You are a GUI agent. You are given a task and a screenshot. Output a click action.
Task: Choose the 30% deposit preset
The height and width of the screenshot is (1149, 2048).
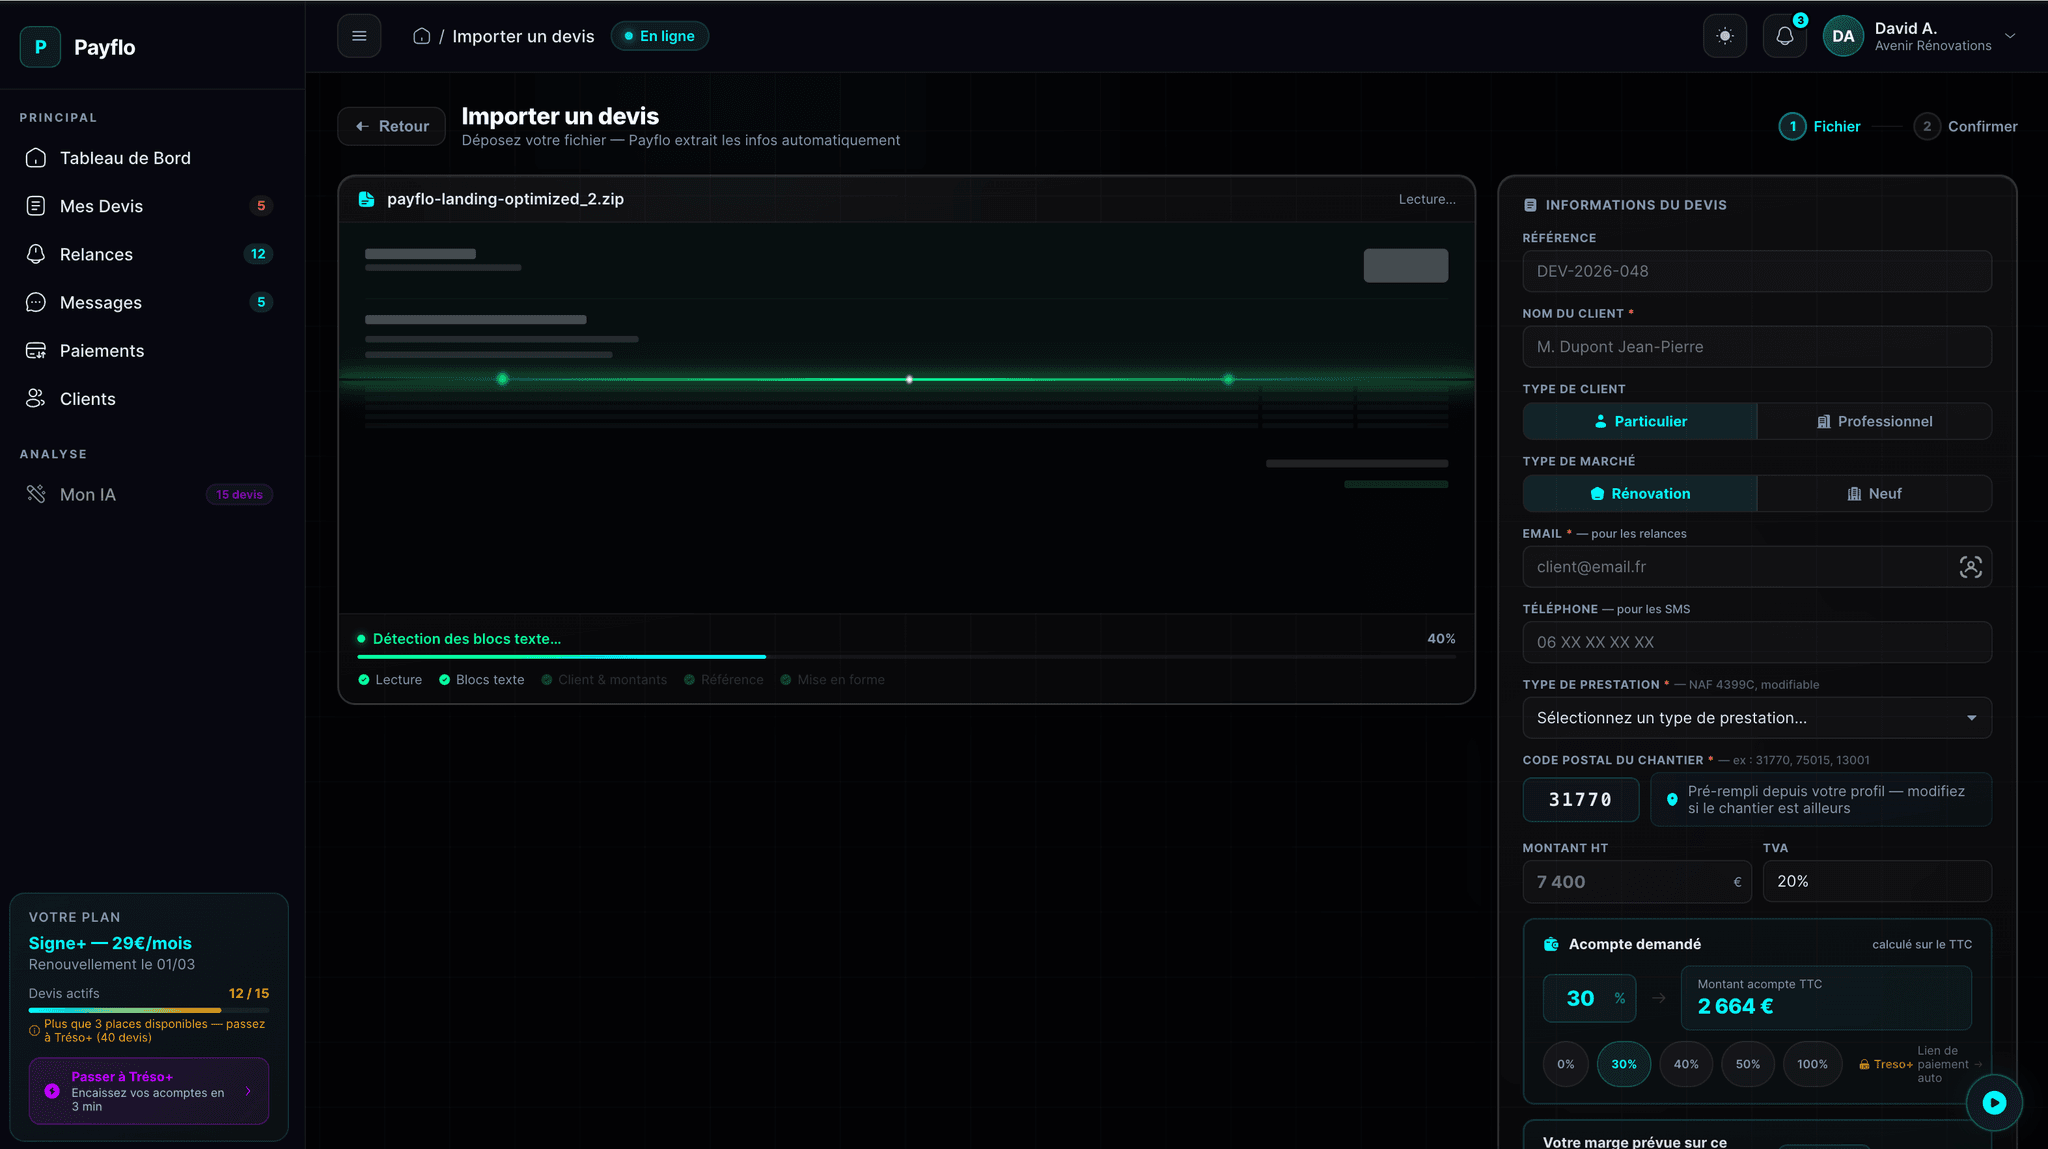tap(1624, 1064)
